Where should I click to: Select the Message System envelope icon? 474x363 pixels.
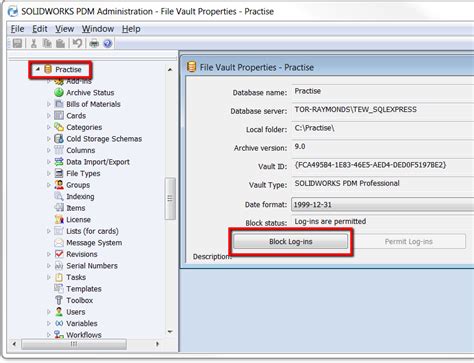(x=59, y=242)
